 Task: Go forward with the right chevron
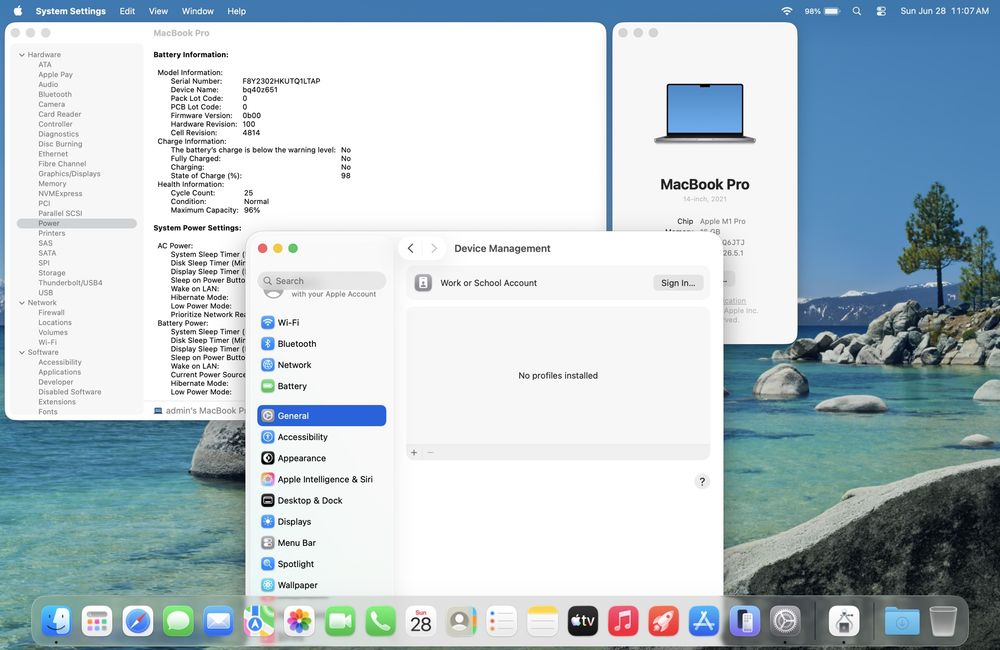coord(434,248)
